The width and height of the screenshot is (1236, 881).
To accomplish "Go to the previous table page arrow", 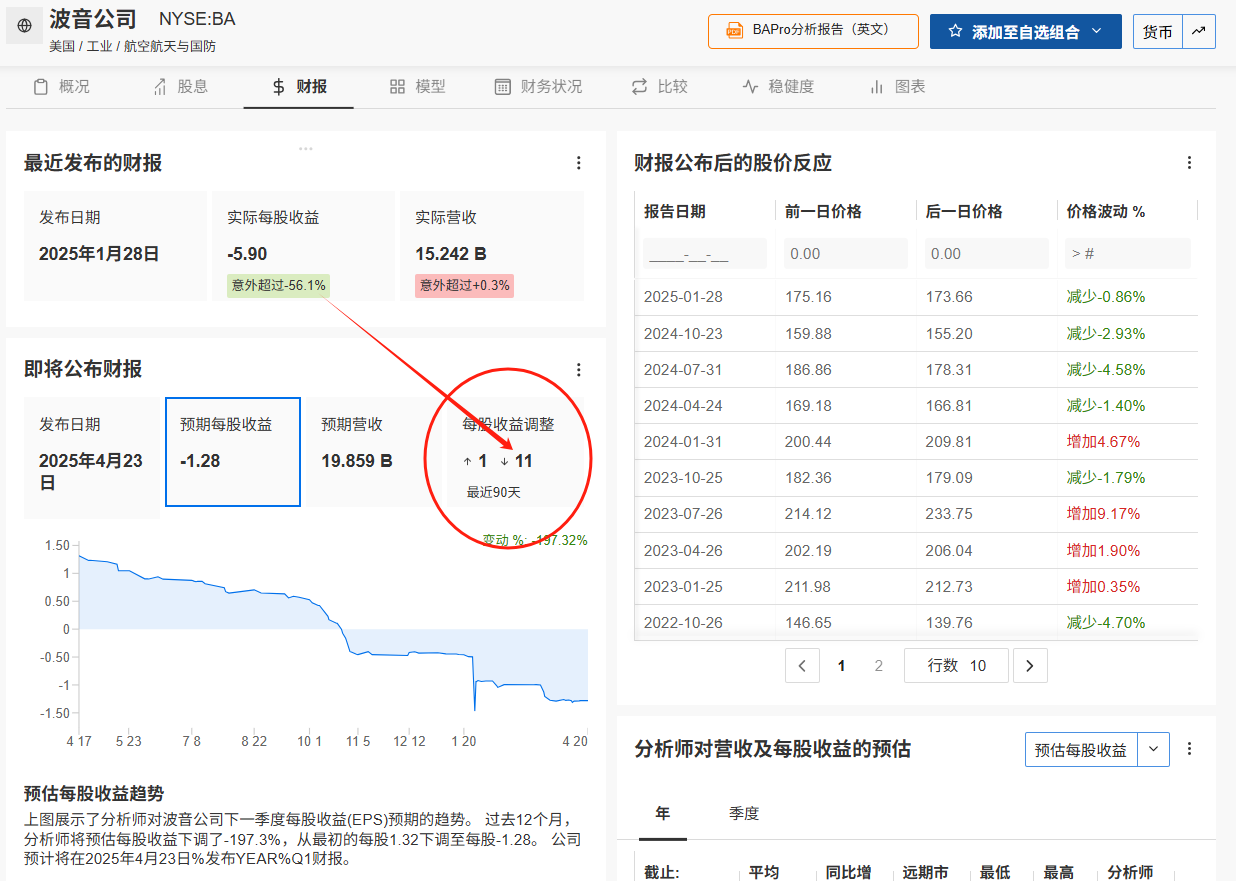I will [x=803, y=665].
